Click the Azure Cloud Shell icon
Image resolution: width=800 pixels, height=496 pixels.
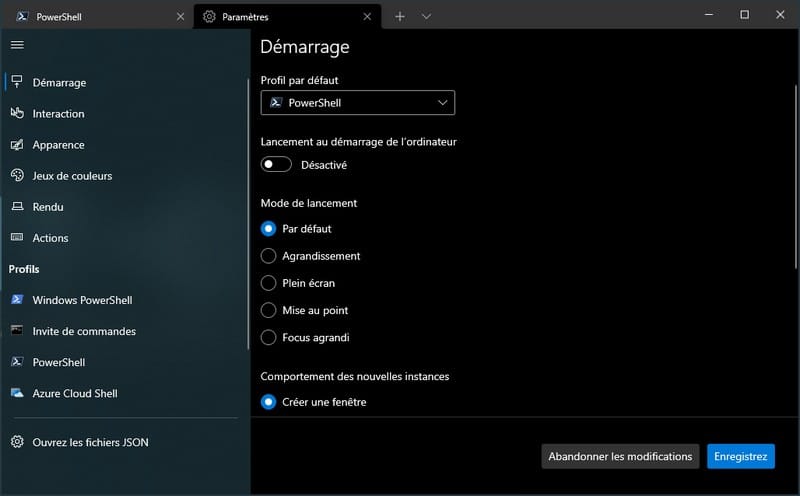tap(17, 392)
